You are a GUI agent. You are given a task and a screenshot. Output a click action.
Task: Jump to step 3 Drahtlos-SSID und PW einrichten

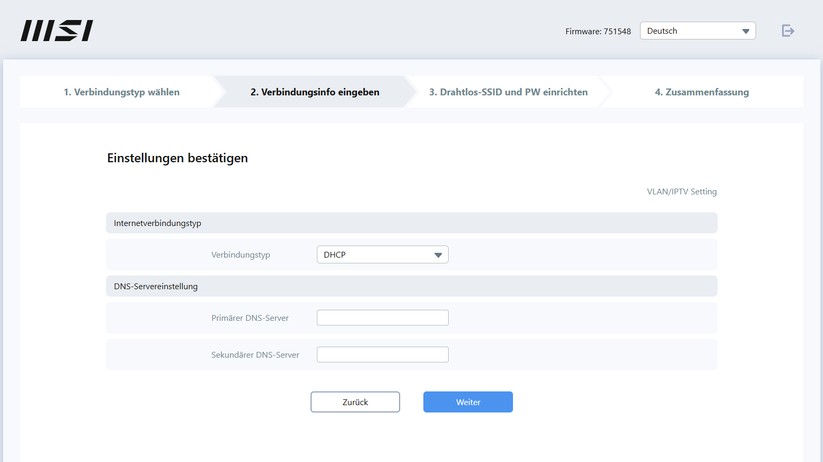tap(508, 92)
